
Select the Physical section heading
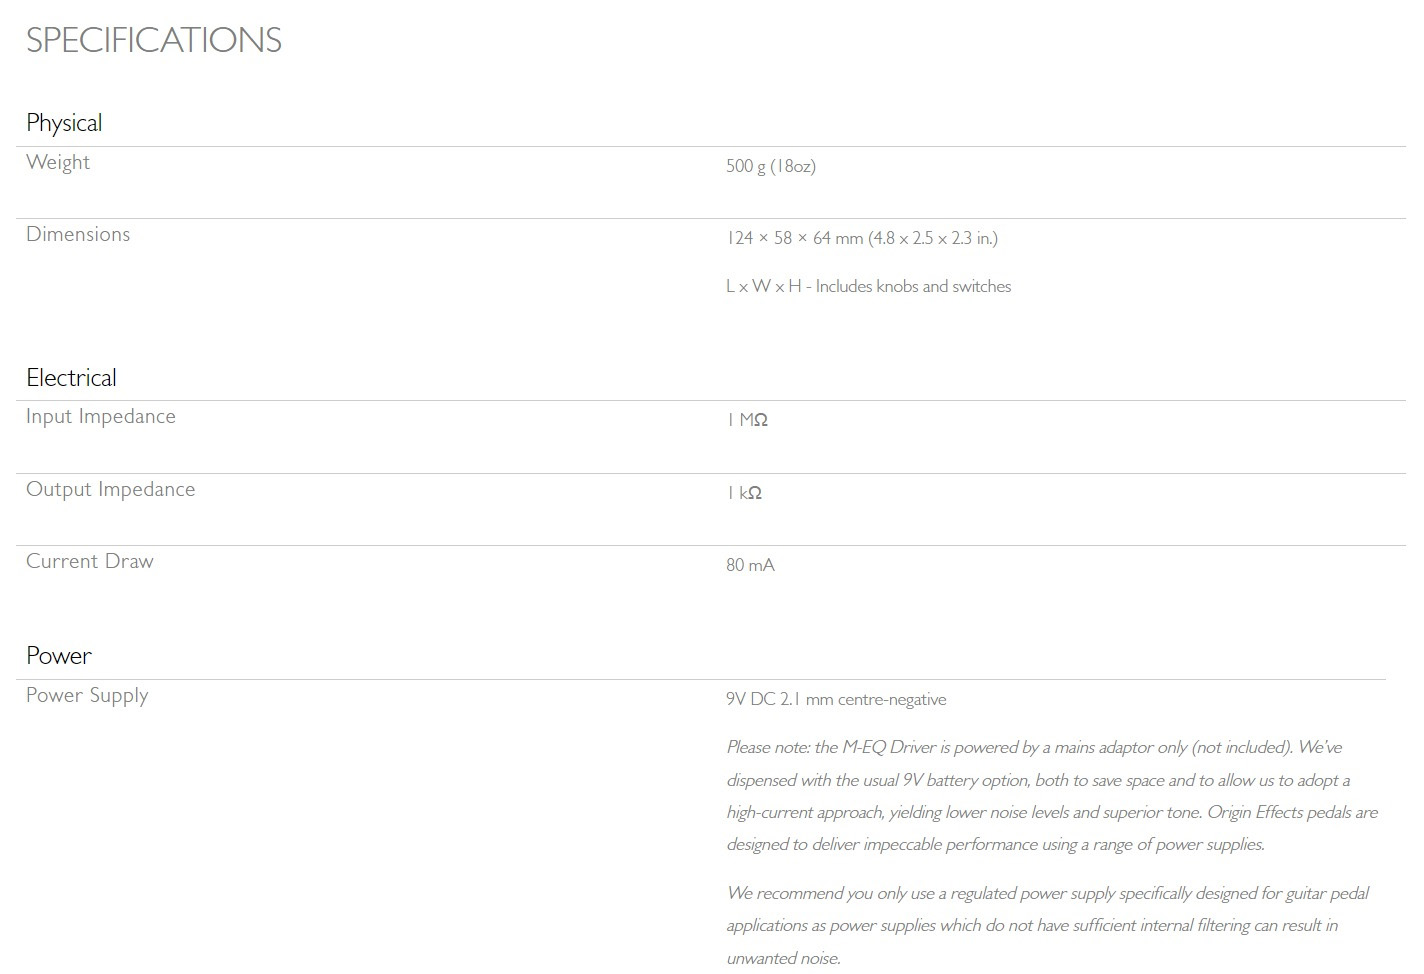click(64, 123)
